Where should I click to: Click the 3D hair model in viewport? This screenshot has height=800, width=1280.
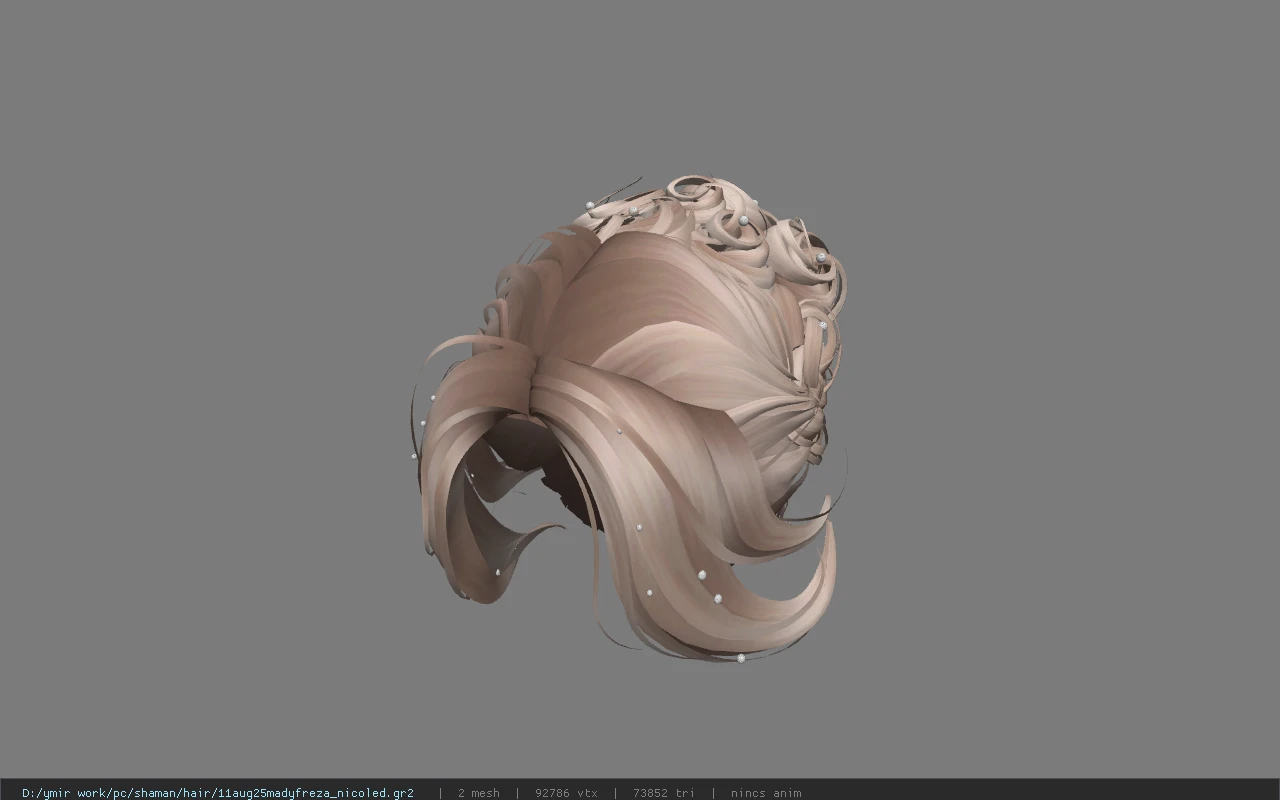click(630, 420)
